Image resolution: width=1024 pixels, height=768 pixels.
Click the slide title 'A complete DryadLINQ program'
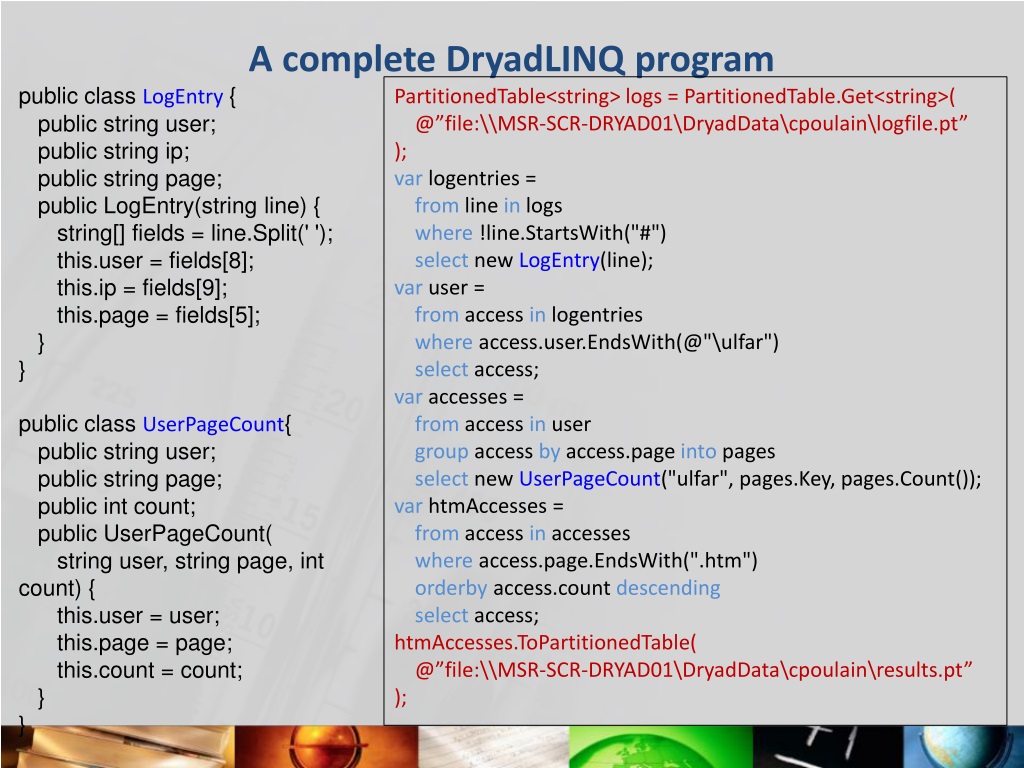(x=511, y=59)
